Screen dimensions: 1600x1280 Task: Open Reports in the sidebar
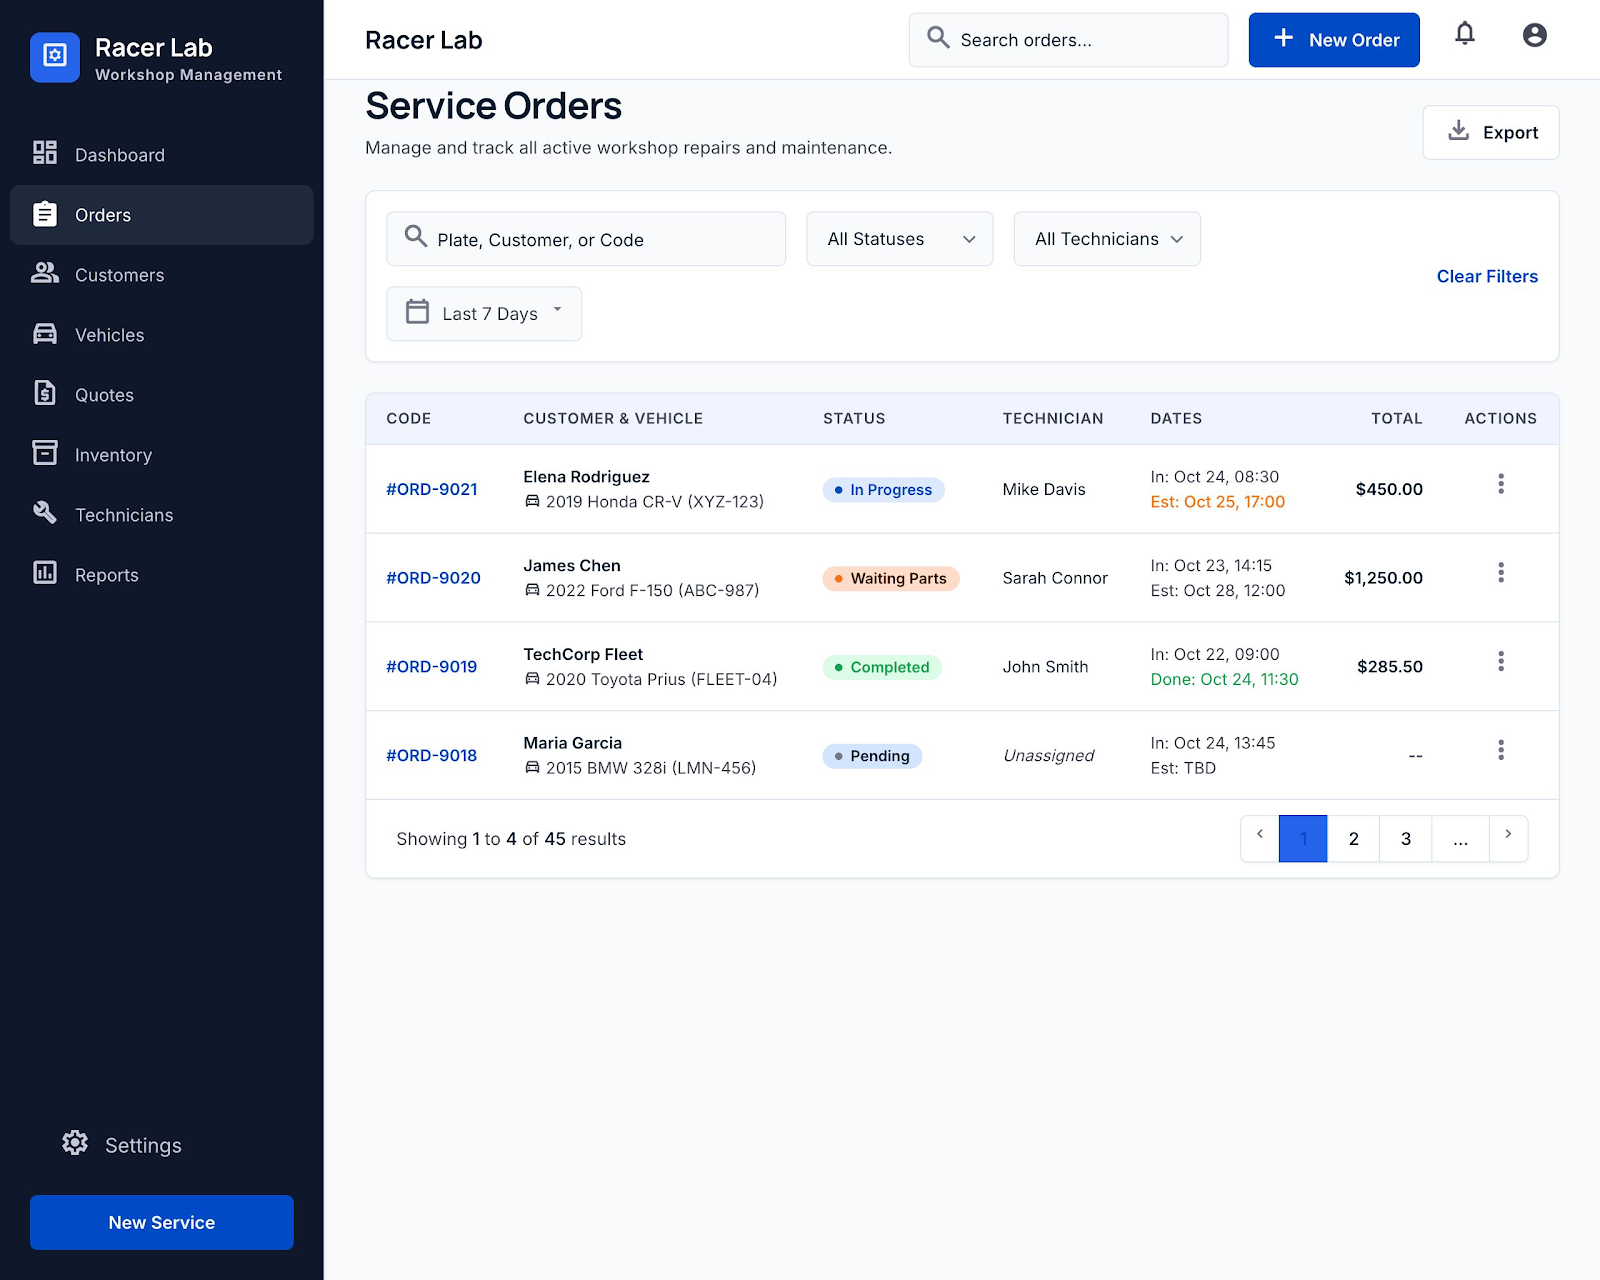(162, 575)
